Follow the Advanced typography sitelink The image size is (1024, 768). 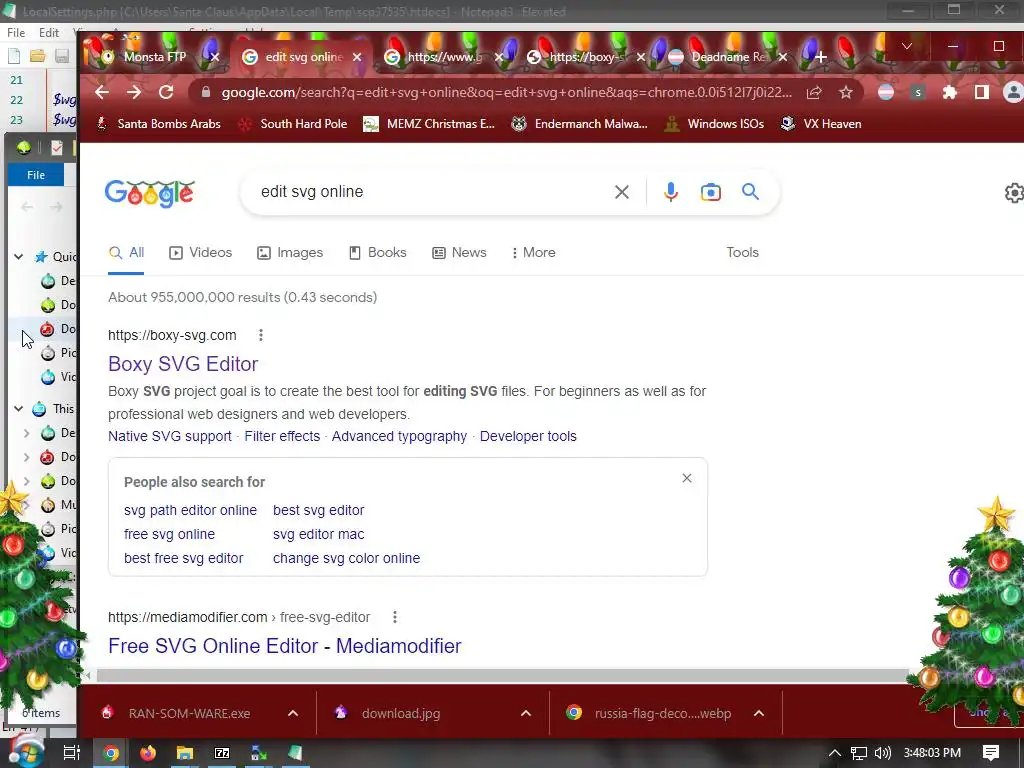point(399,436)
